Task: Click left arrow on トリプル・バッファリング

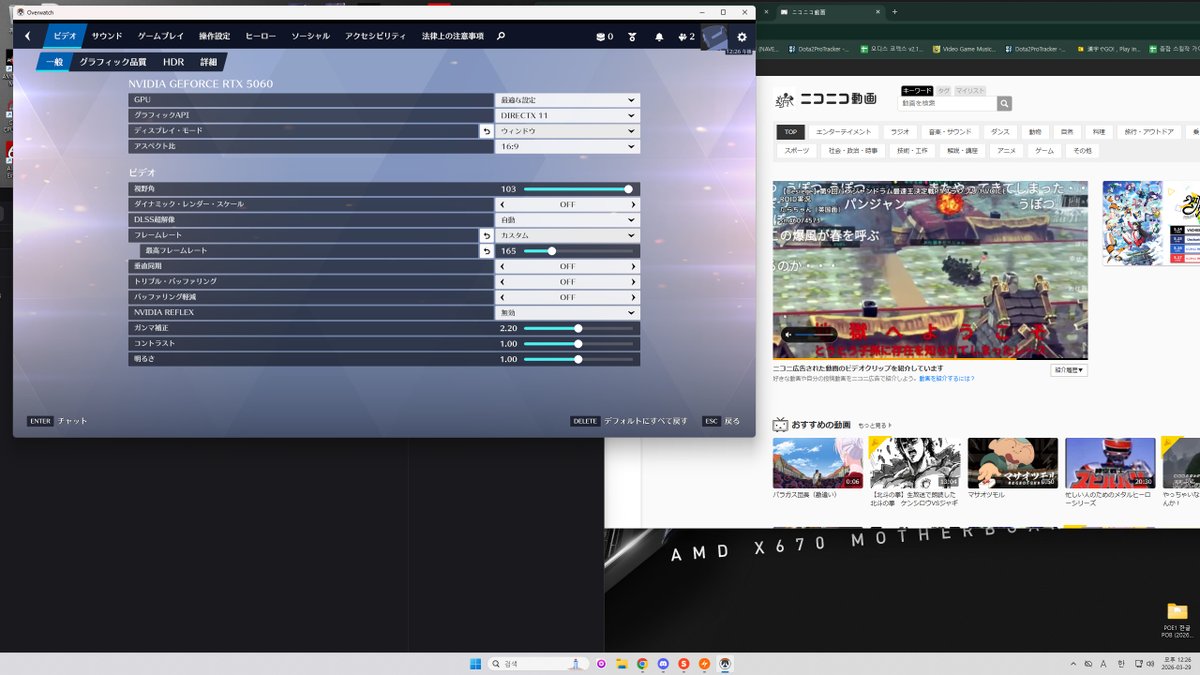Action: (x=502, y=282)
